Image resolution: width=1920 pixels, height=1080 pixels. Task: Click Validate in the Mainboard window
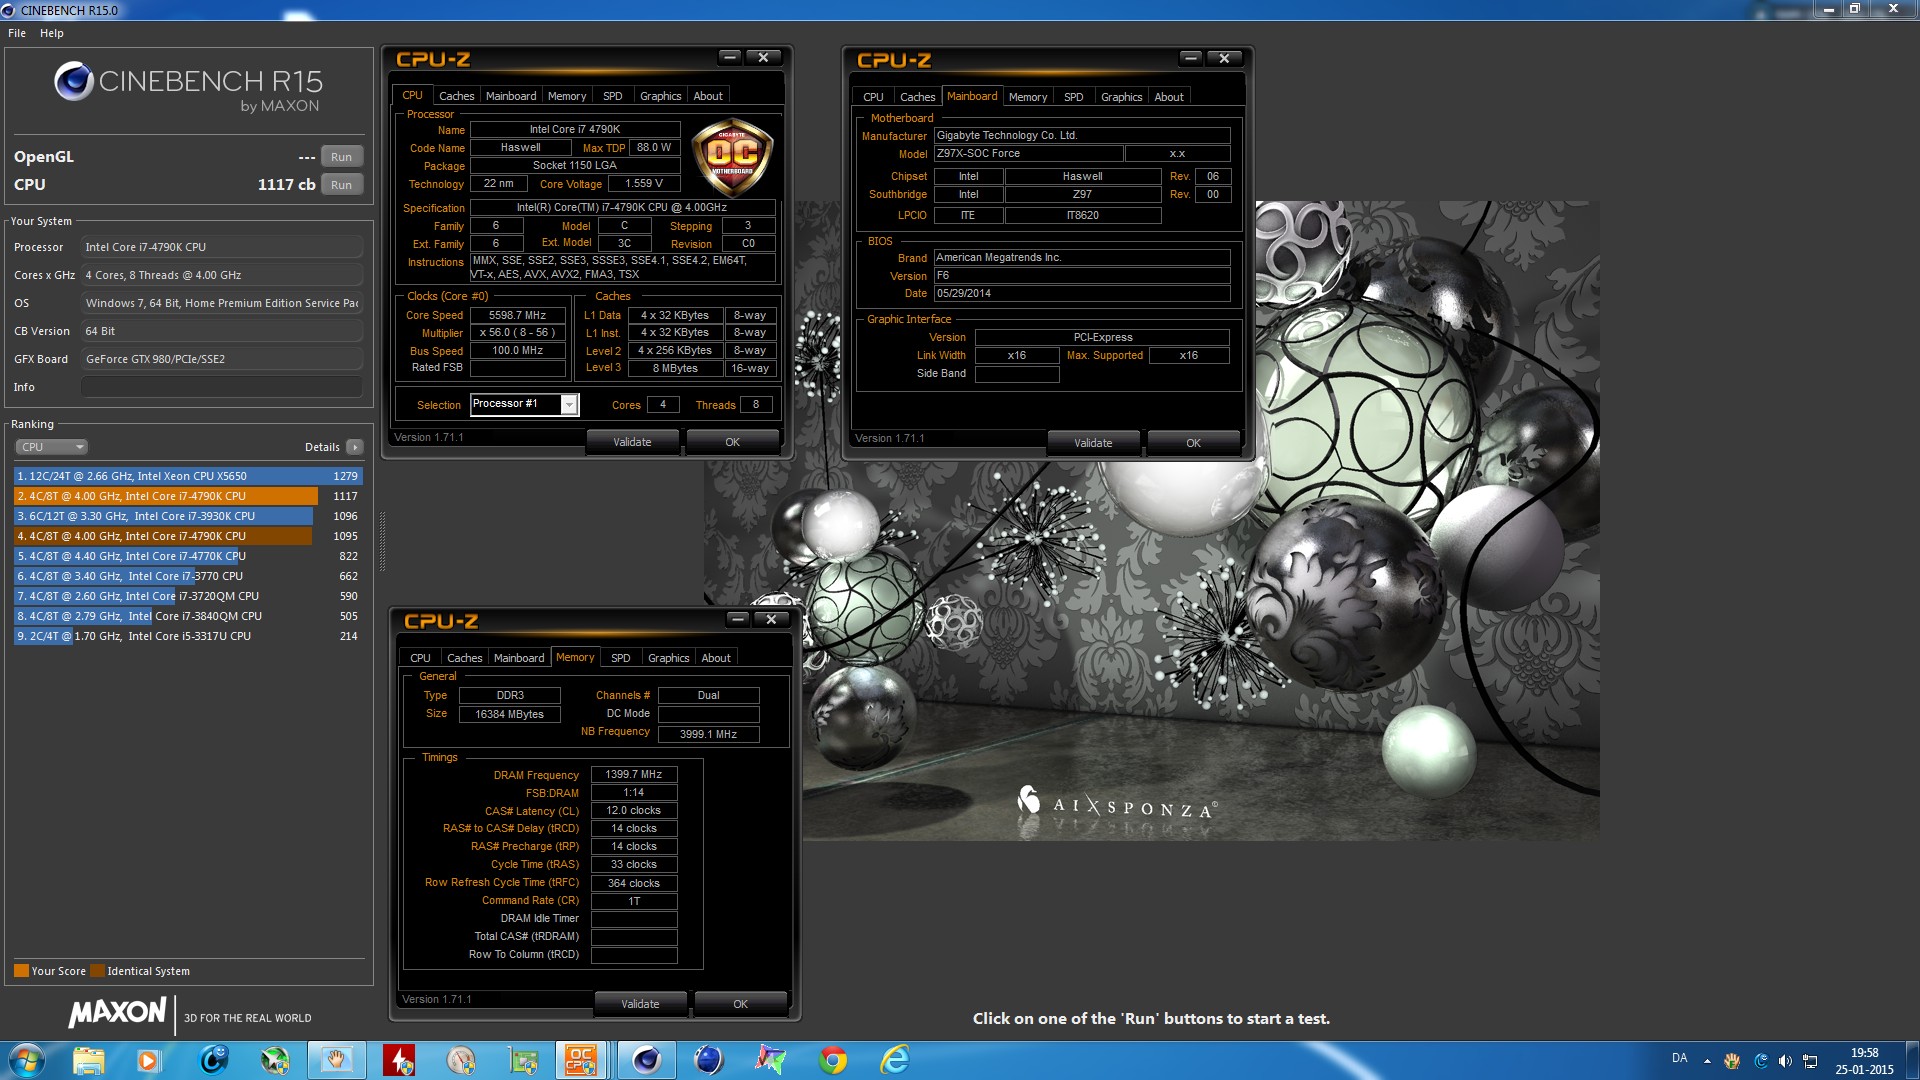pos(1093,443)
